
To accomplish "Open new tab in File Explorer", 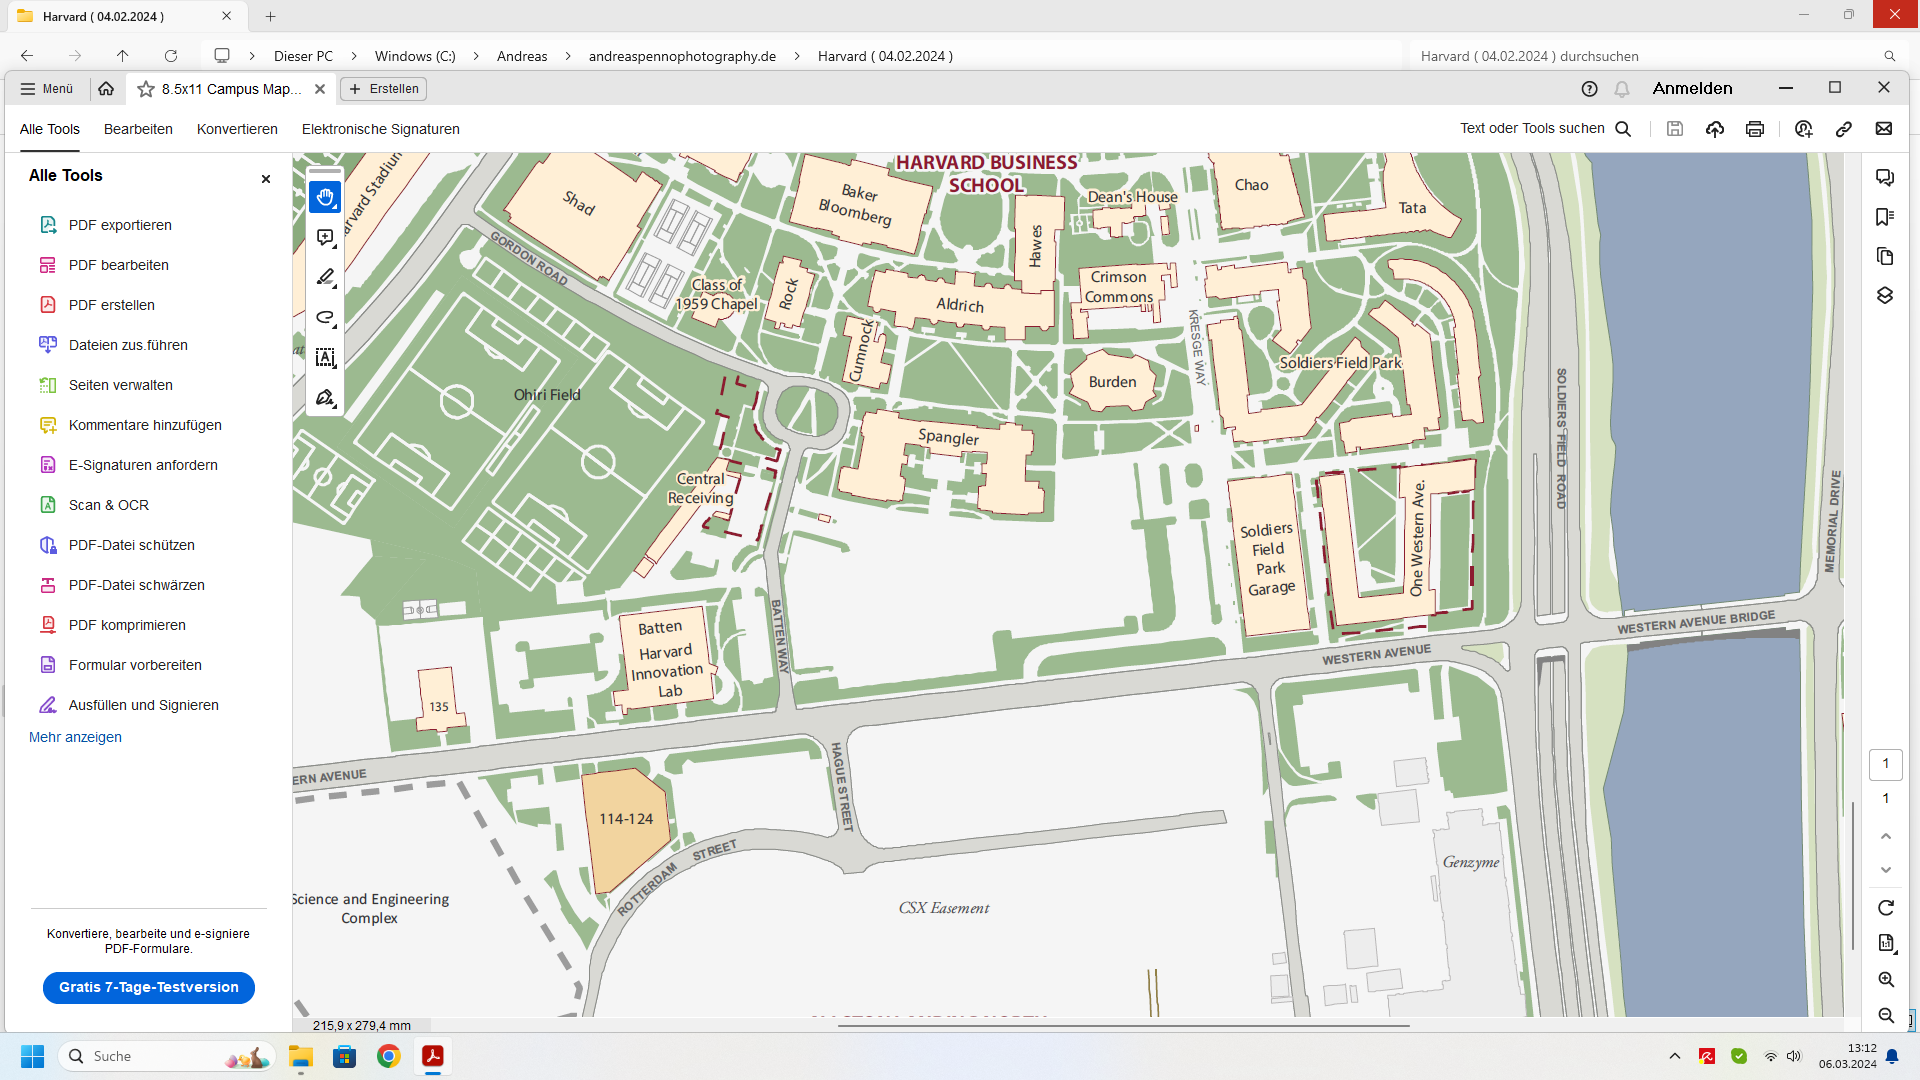I will (x=270, y=16).
